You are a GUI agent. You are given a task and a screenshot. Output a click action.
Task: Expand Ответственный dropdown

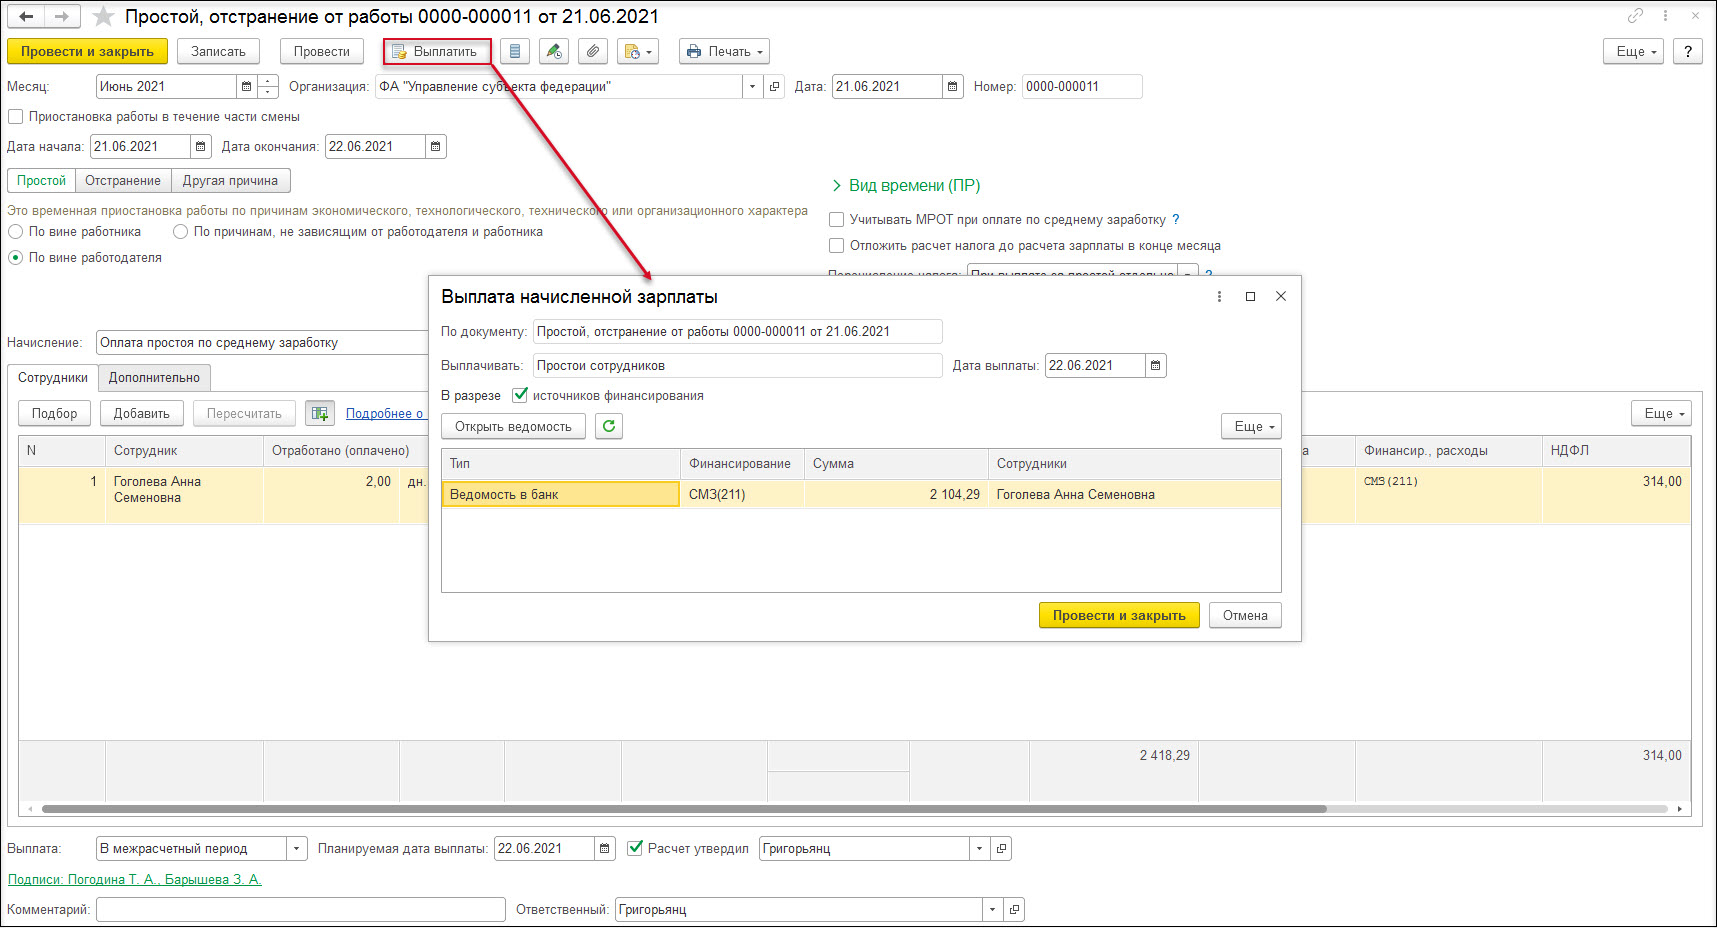pyautogui.click(x=992, y=910)
